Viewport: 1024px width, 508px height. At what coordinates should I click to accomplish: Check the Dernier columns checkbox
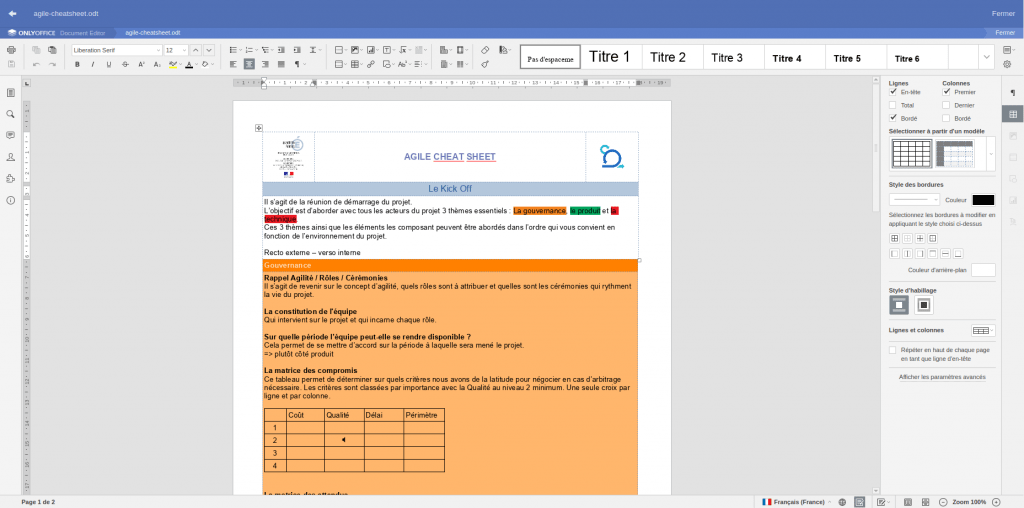pyautogui.click(x=946, y=105)
